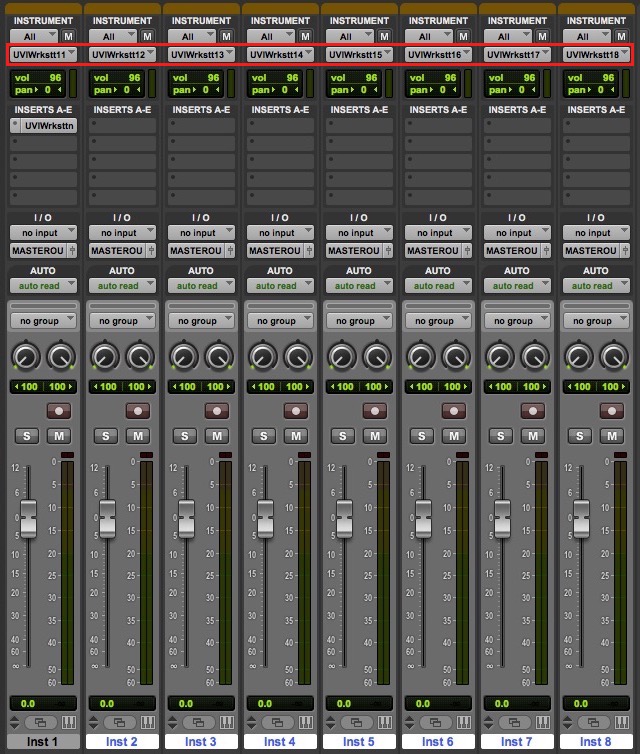Open the Inst 2 output window icon
The width and height of the screenshot is (640, 754).
pos(120,722)
